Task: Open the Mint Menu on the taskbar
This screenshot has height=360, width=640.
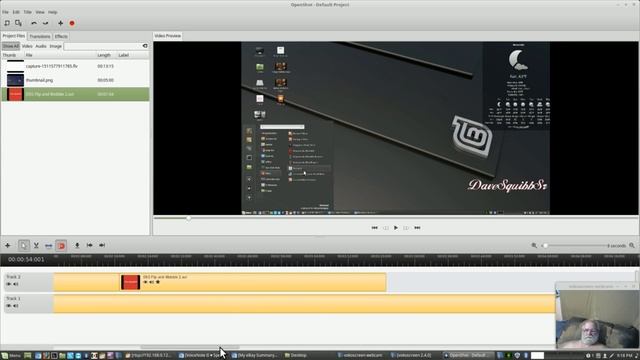Action: (x=11, y=355)
